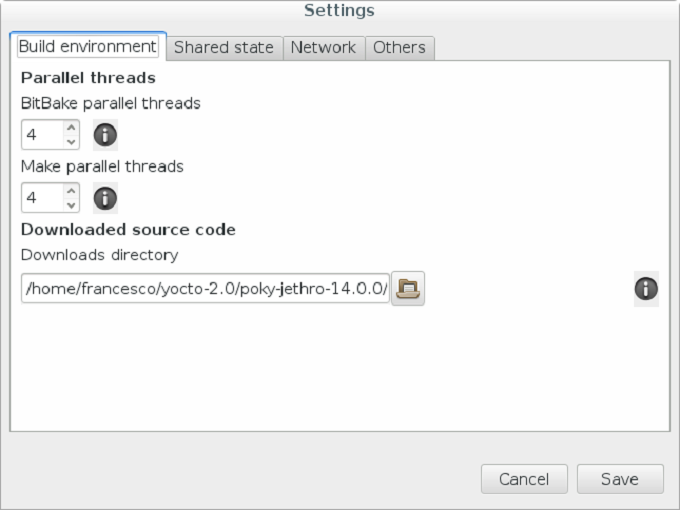Switch to the Shared state tab

pyautogui.click(x=224, y=47)
